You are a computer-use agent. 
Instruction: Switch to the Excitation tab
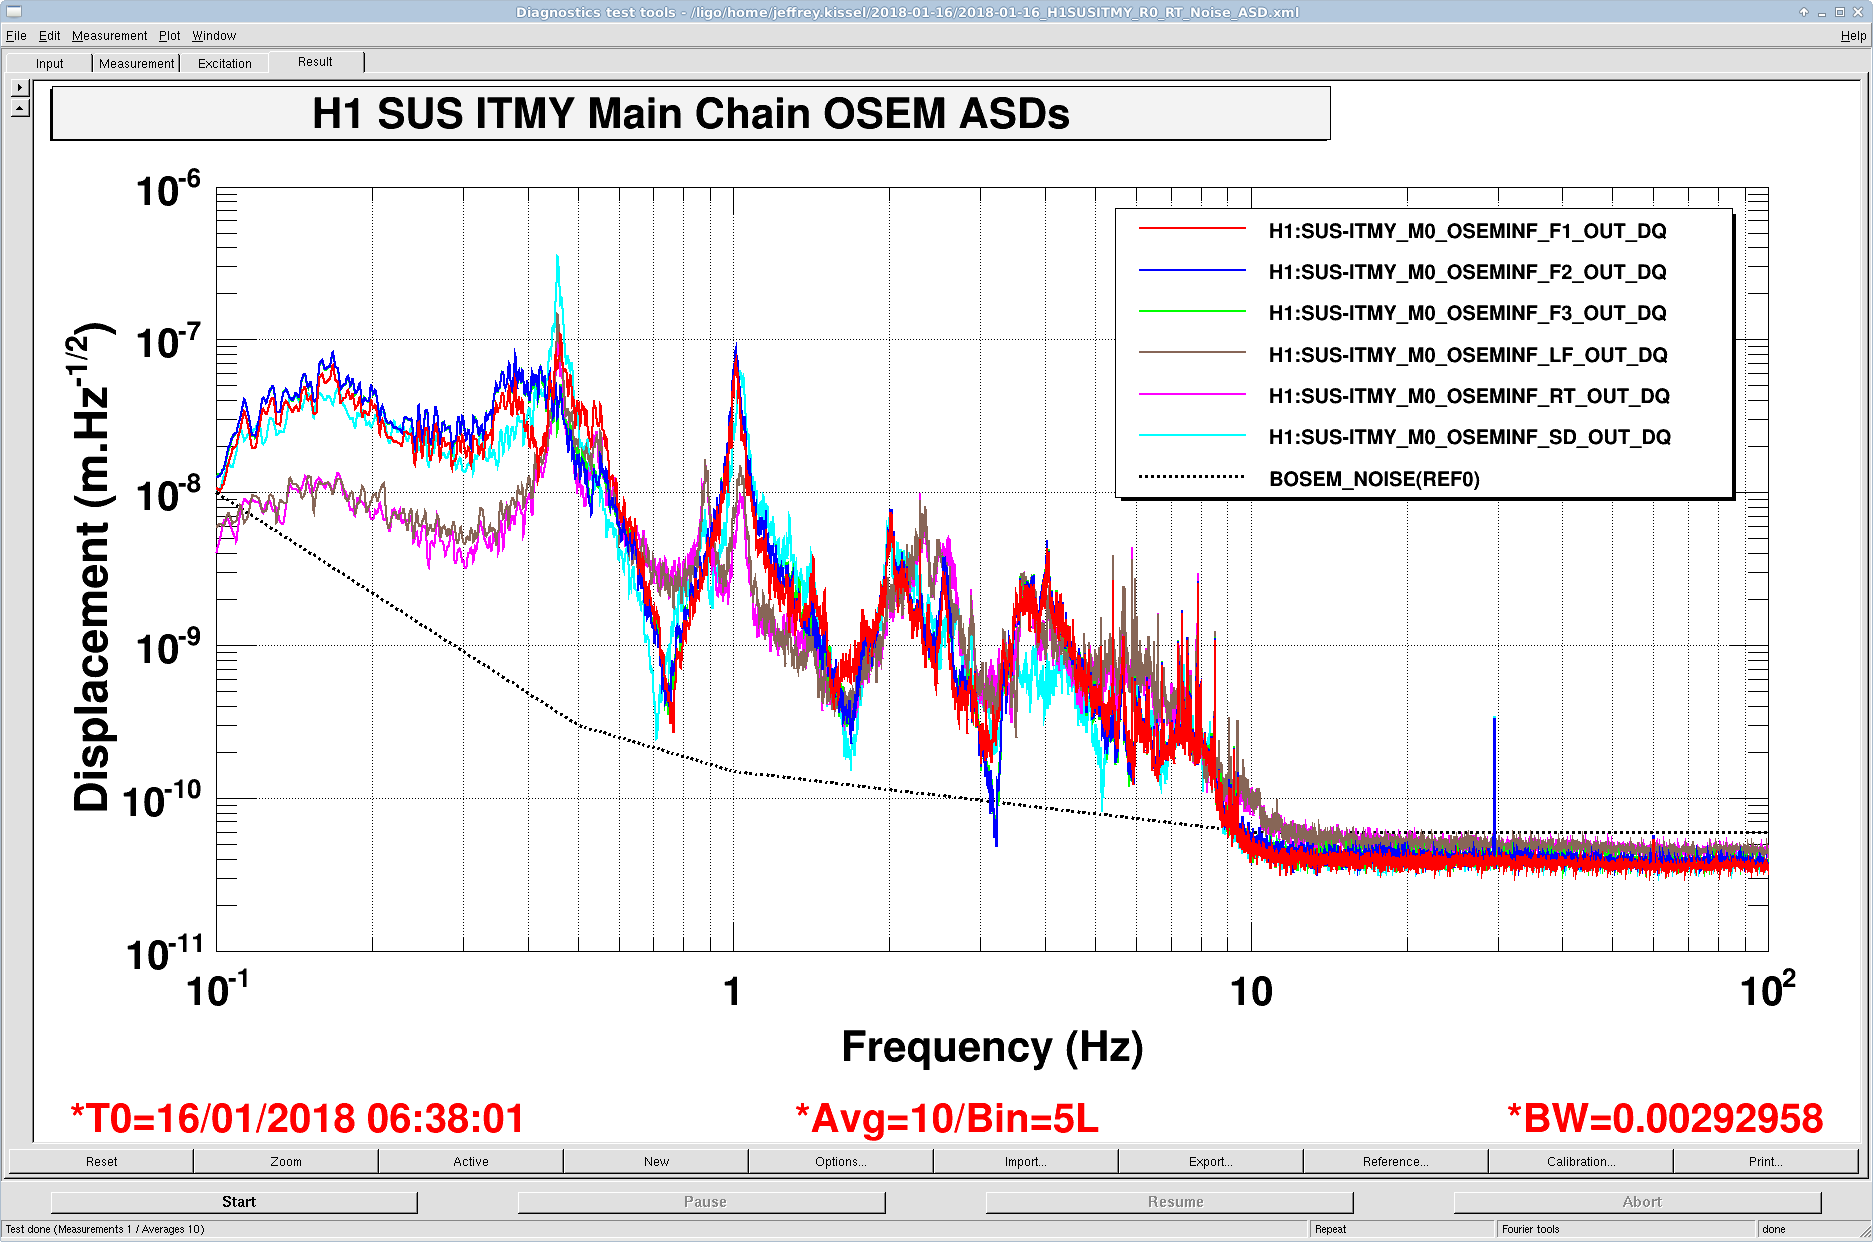225,63
